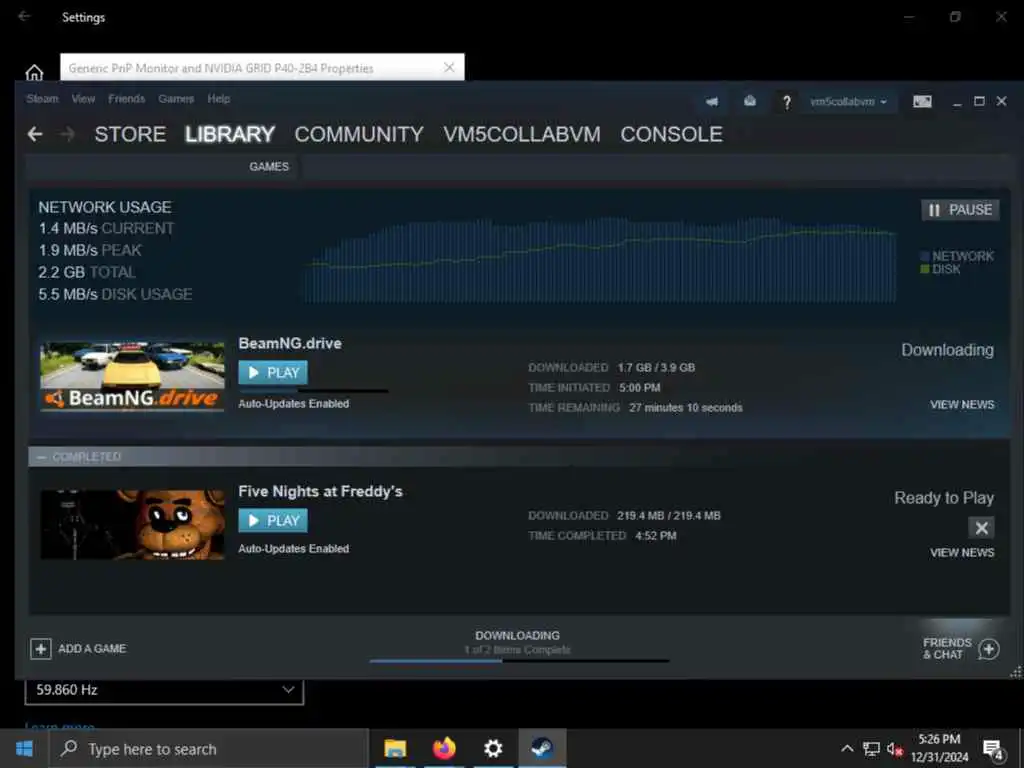
Task: Click the '27 minutes 10 seconds' time remaining
Action: [686, 408]
